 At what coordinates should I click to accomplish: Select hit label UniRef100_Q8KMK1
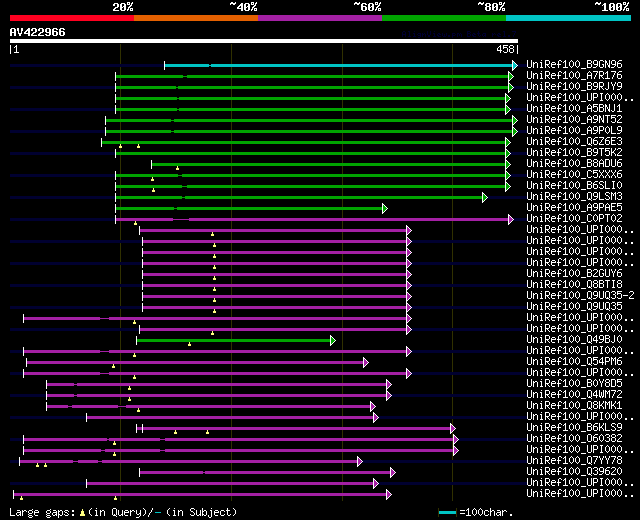click(574, 406)
